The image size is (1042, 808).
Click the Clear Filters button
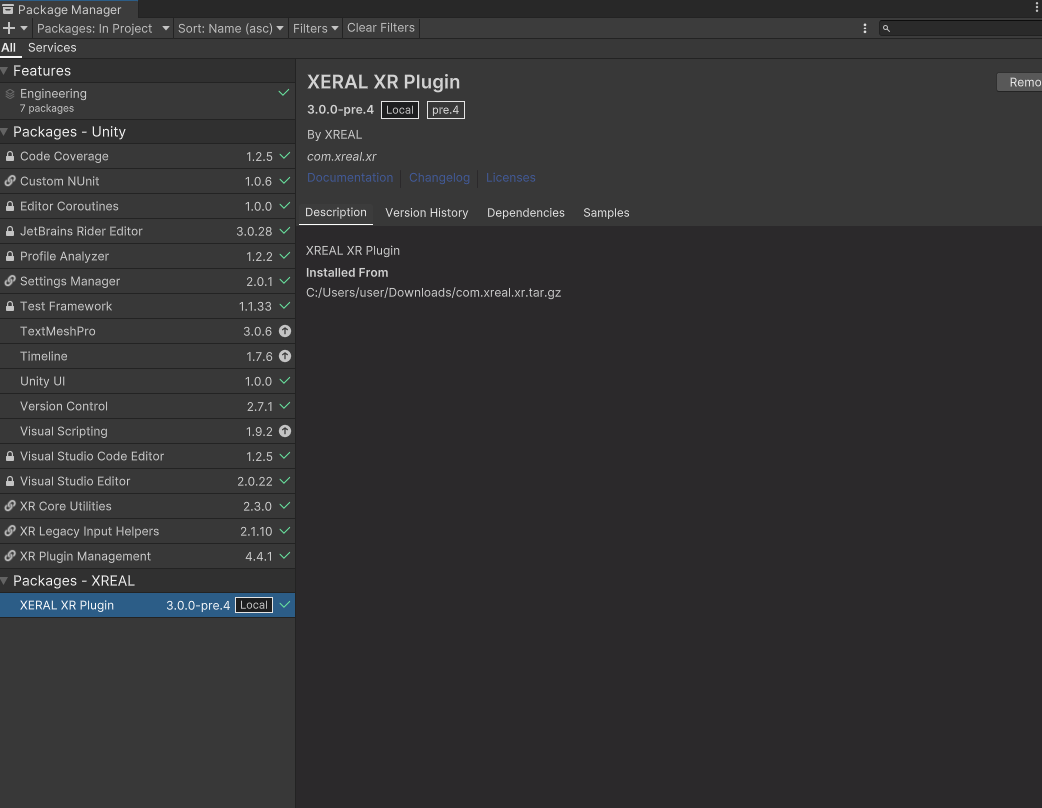(x=381, y=28)
